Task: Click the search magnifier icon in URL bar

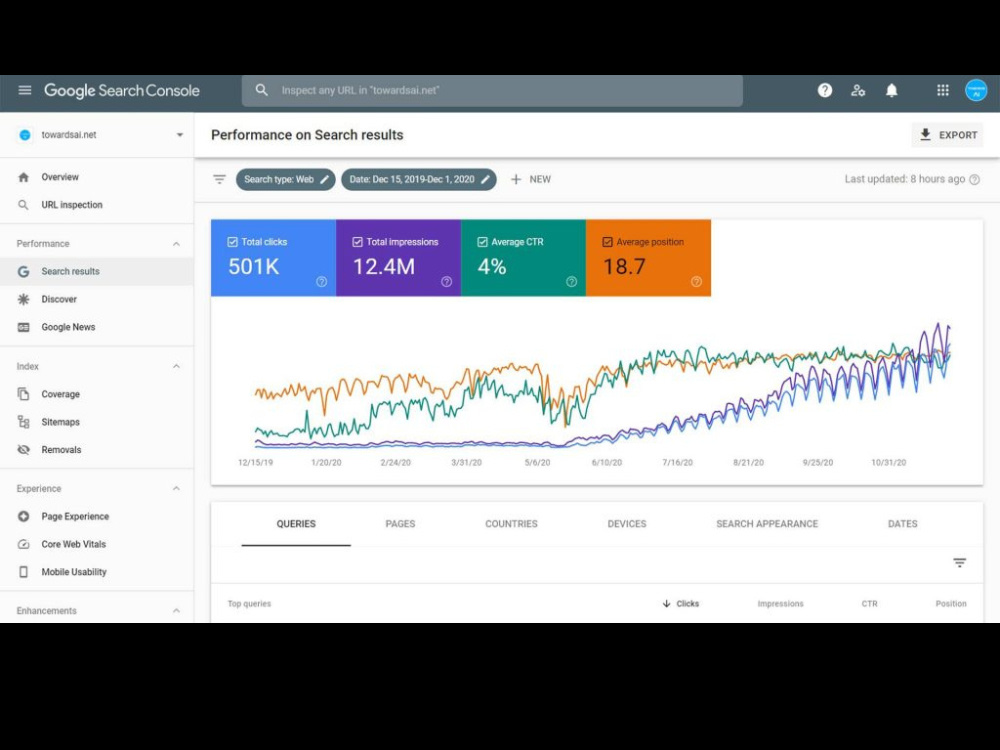Action: (261, 90)
